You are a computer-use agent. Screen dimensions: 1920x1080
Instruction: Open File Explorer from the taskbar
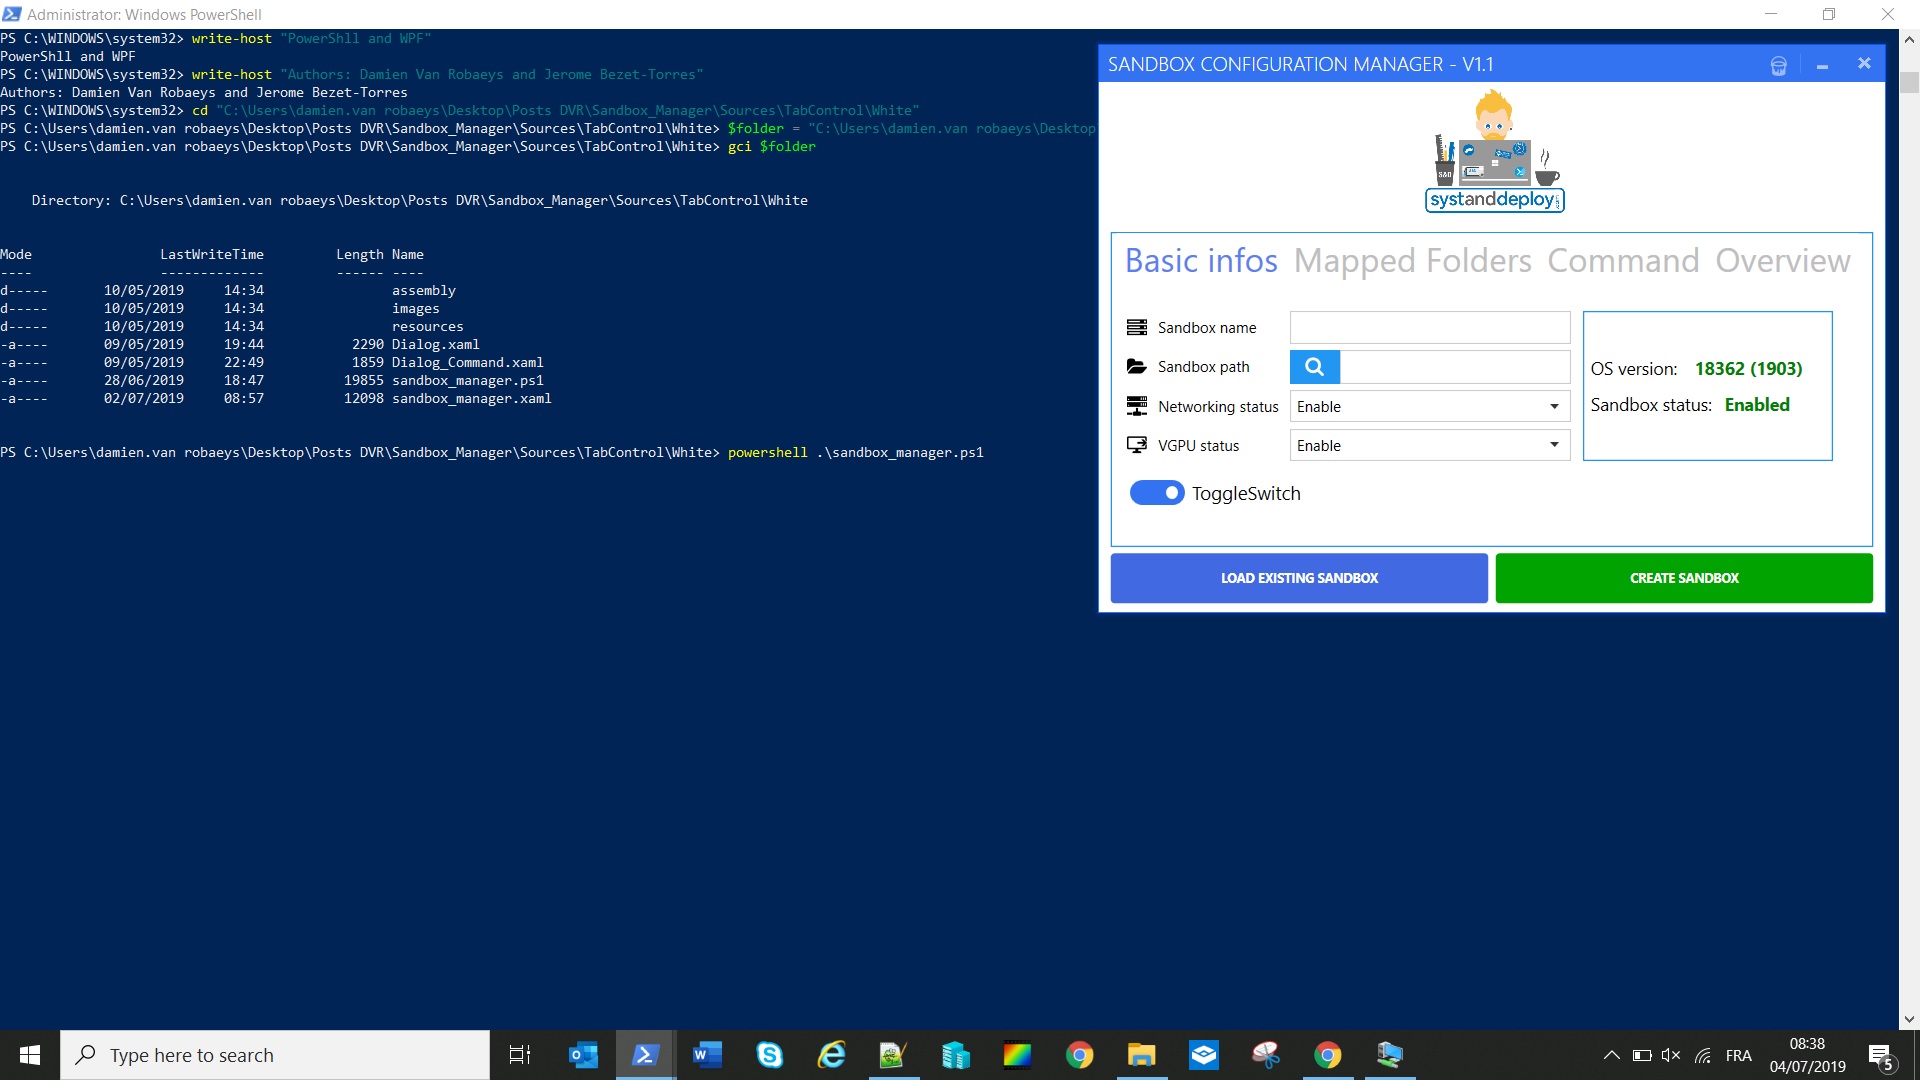1141,1055
